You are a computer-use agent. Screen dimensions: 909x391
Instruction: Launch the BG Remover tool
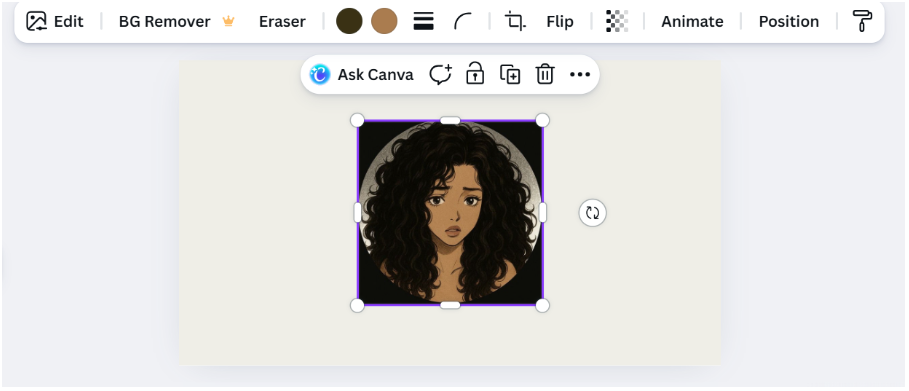coord(176,21)
